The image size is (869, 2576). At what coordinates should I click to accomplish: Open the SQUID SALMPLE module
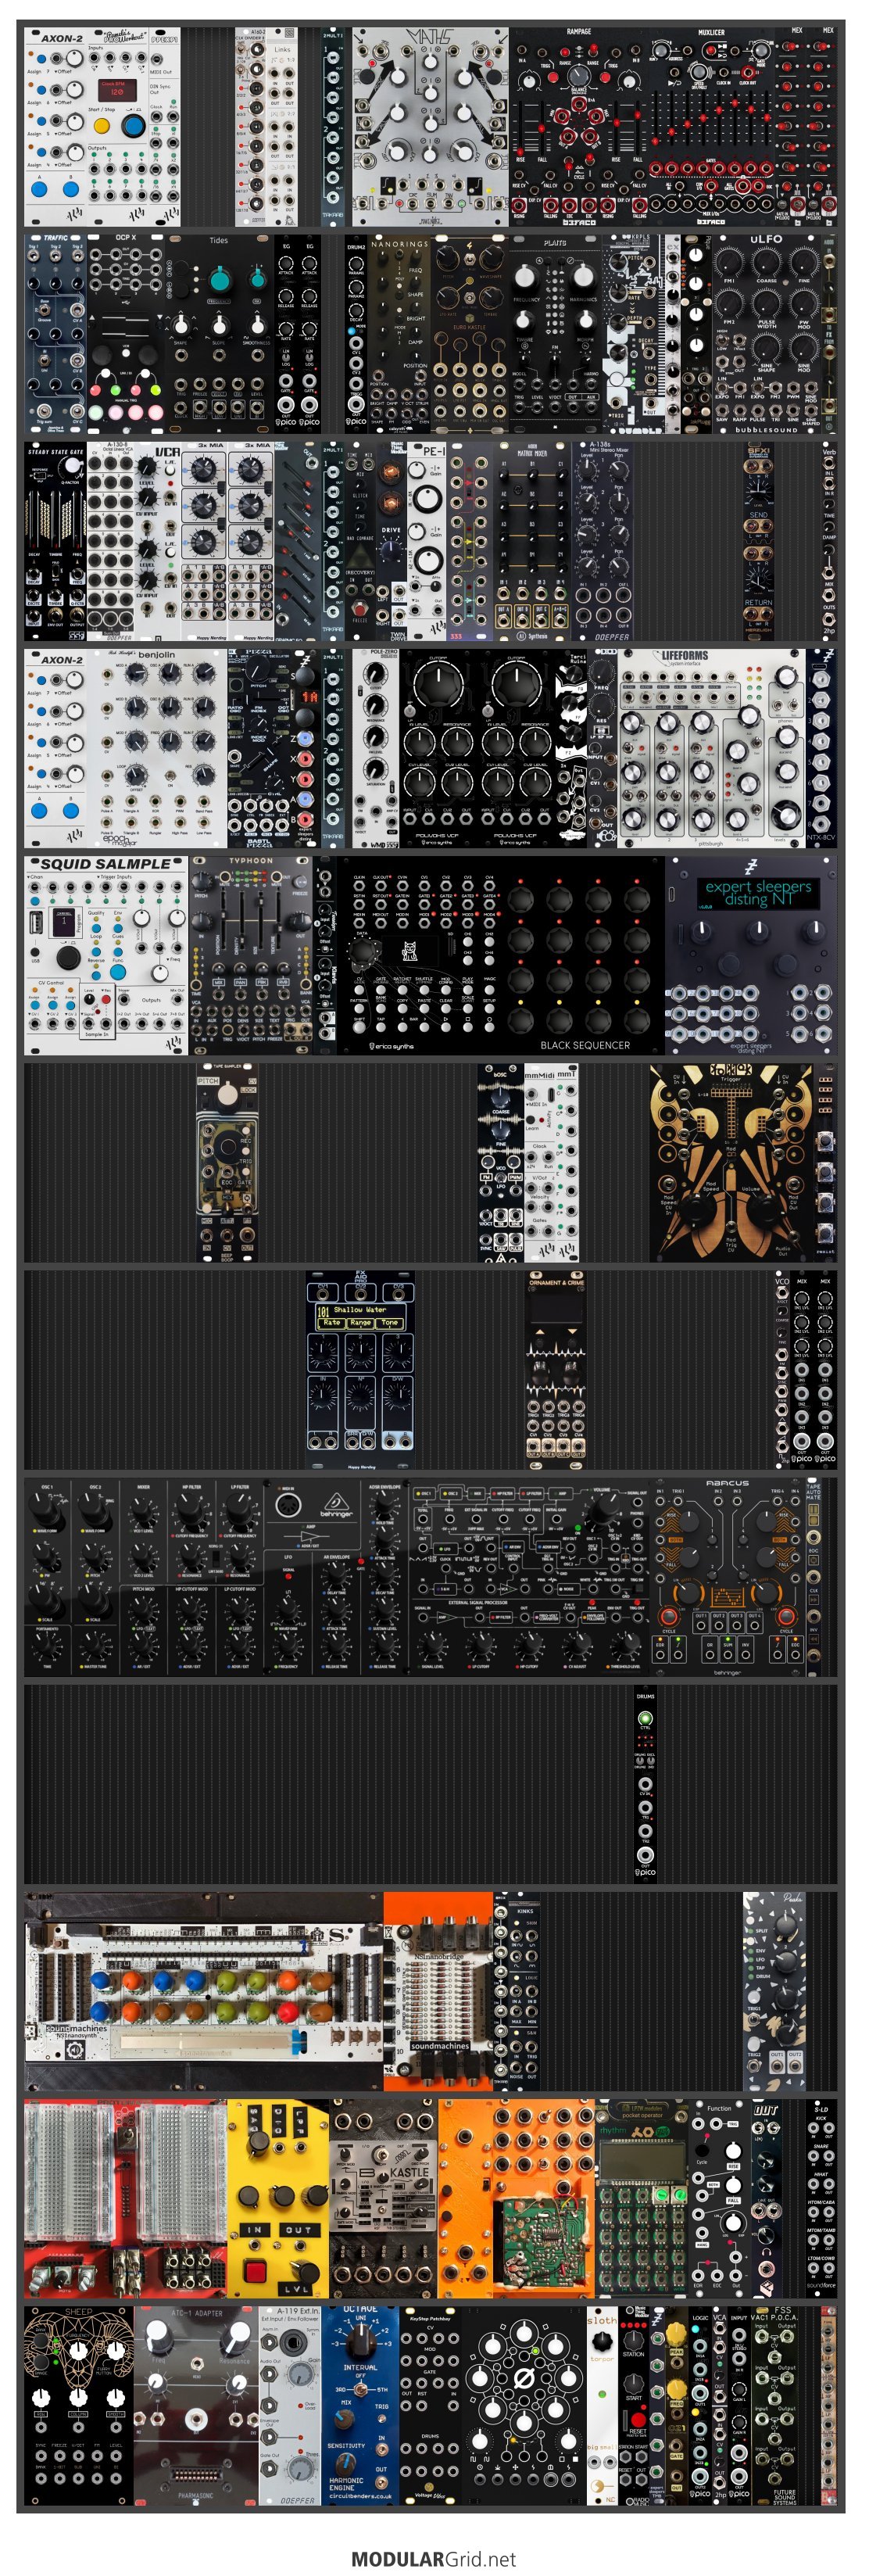coord(106,955)
